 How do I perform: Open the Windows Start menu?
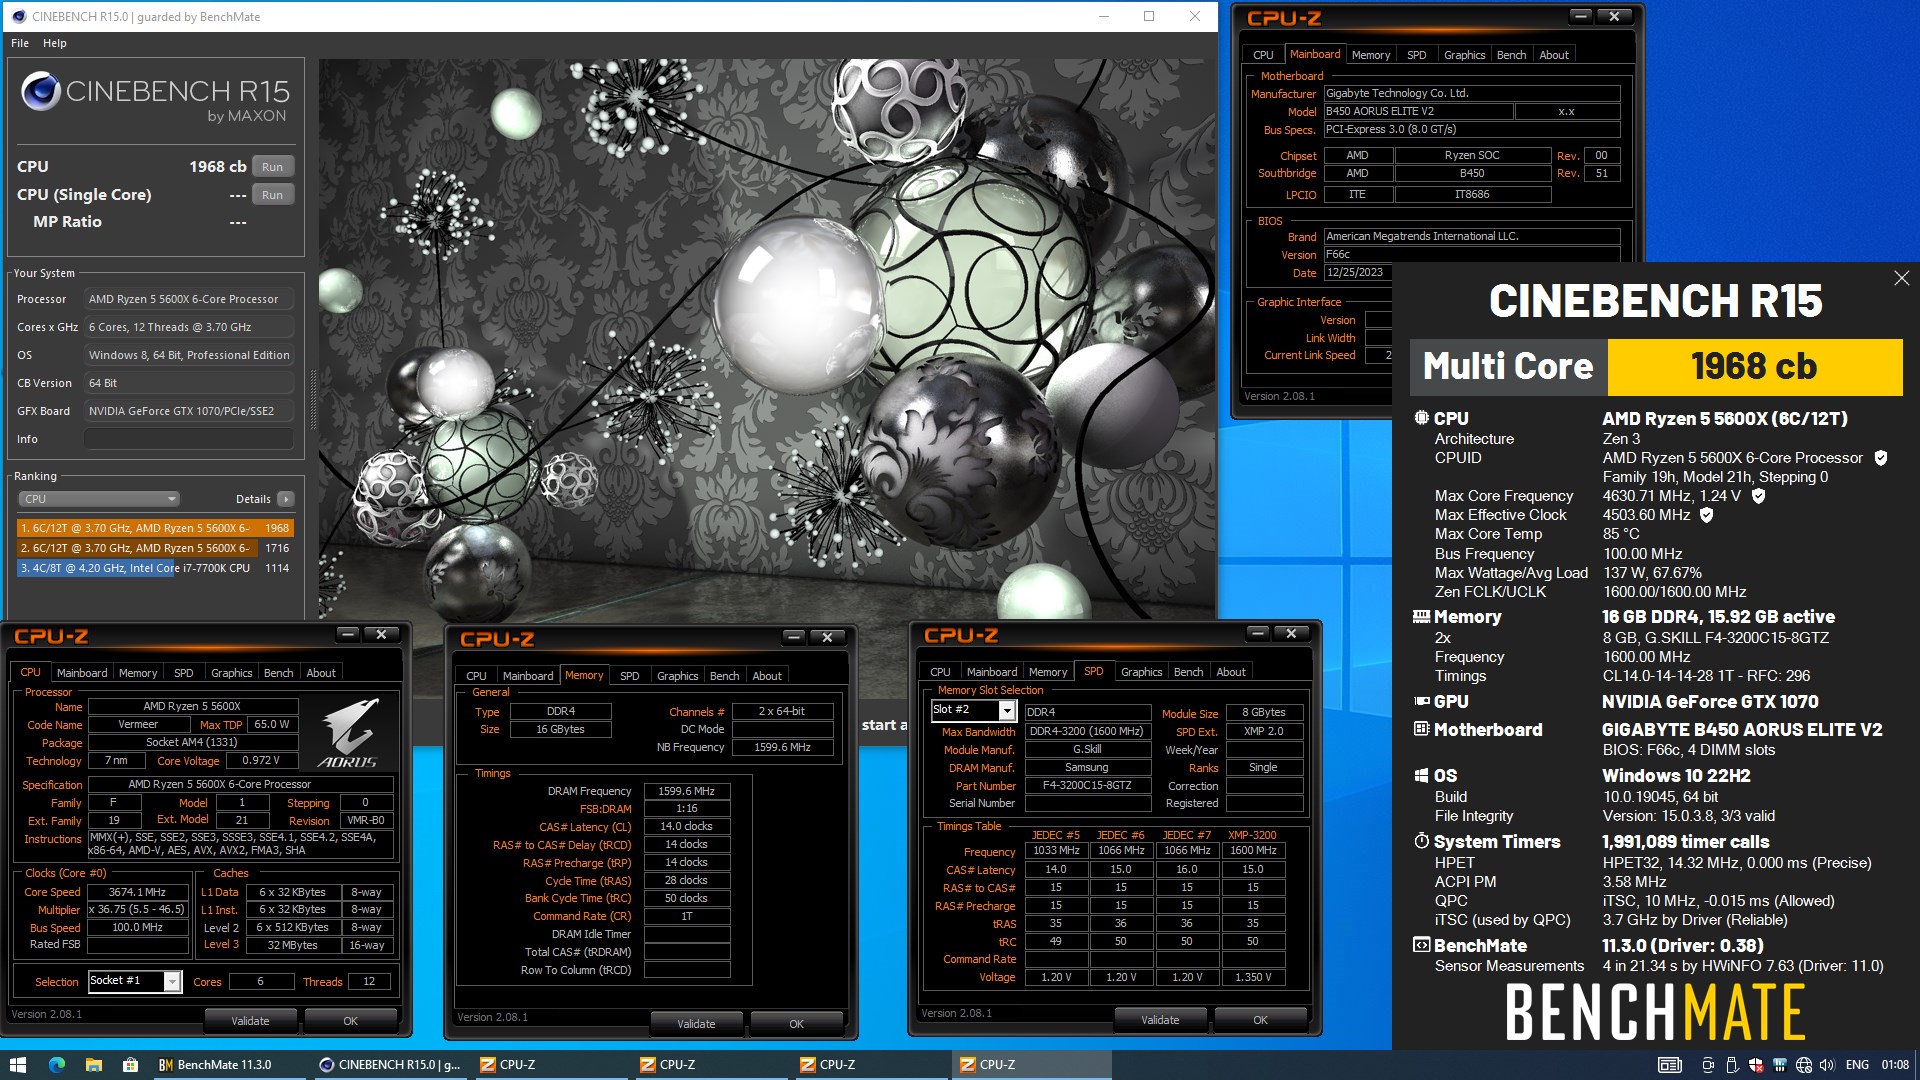[x=18, y=1065]
